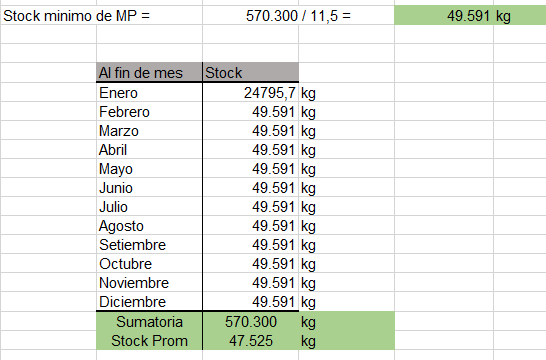Click the Stock Prom value 47.525
This screenshot has height=360, width=546.
[x=250, y=341]
